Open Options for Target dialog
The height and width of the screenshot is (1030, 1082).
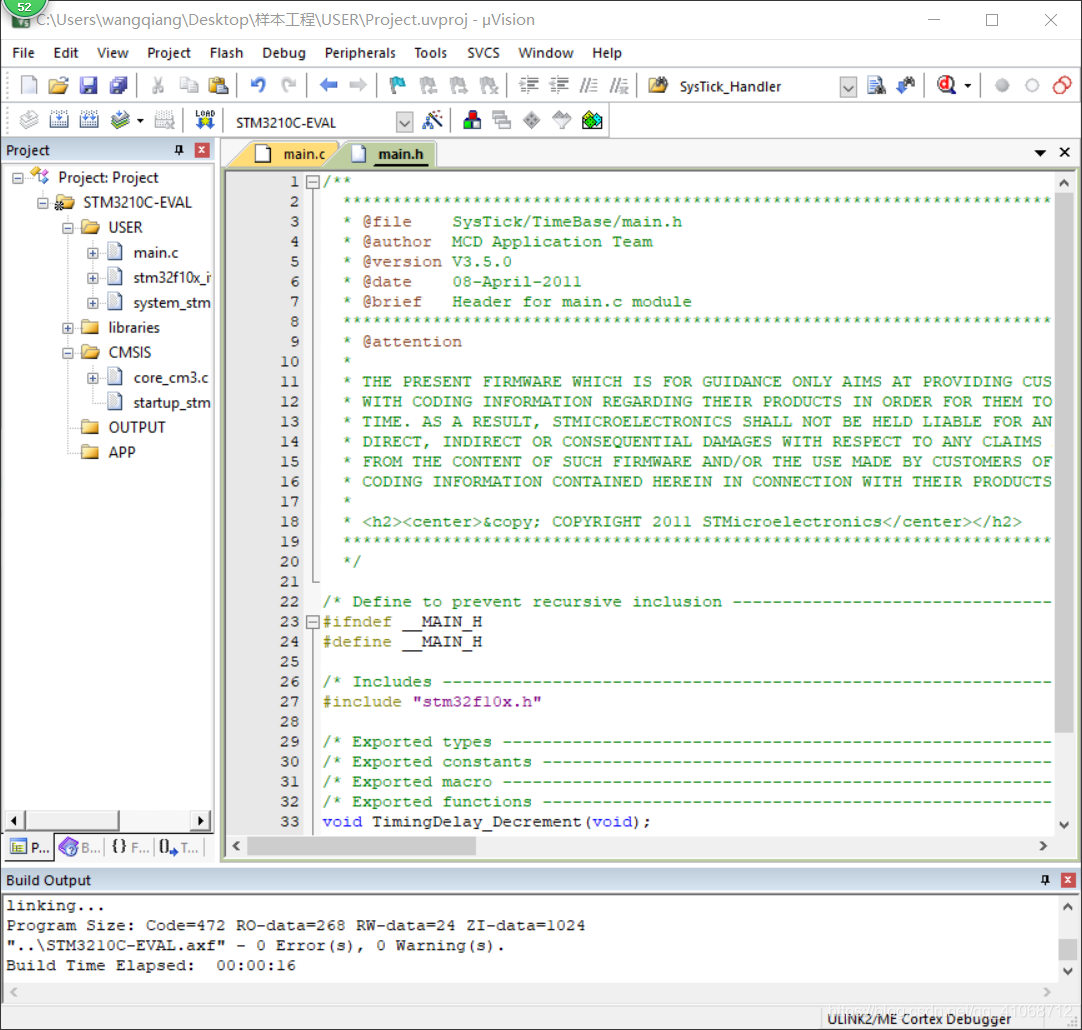point(434,119)
